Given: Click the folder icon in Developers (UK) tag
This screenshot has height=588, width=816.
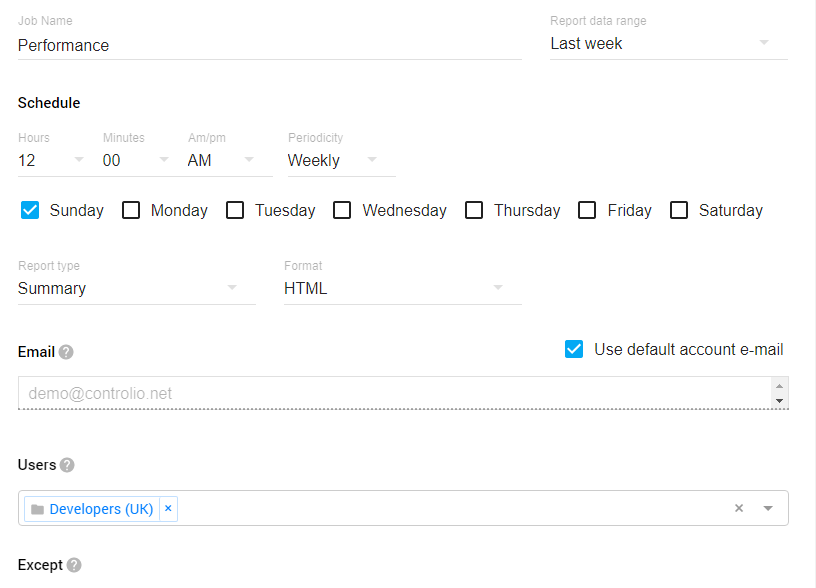Looking at the screenshot, I should pyautogui.click(x=36, y=509).
